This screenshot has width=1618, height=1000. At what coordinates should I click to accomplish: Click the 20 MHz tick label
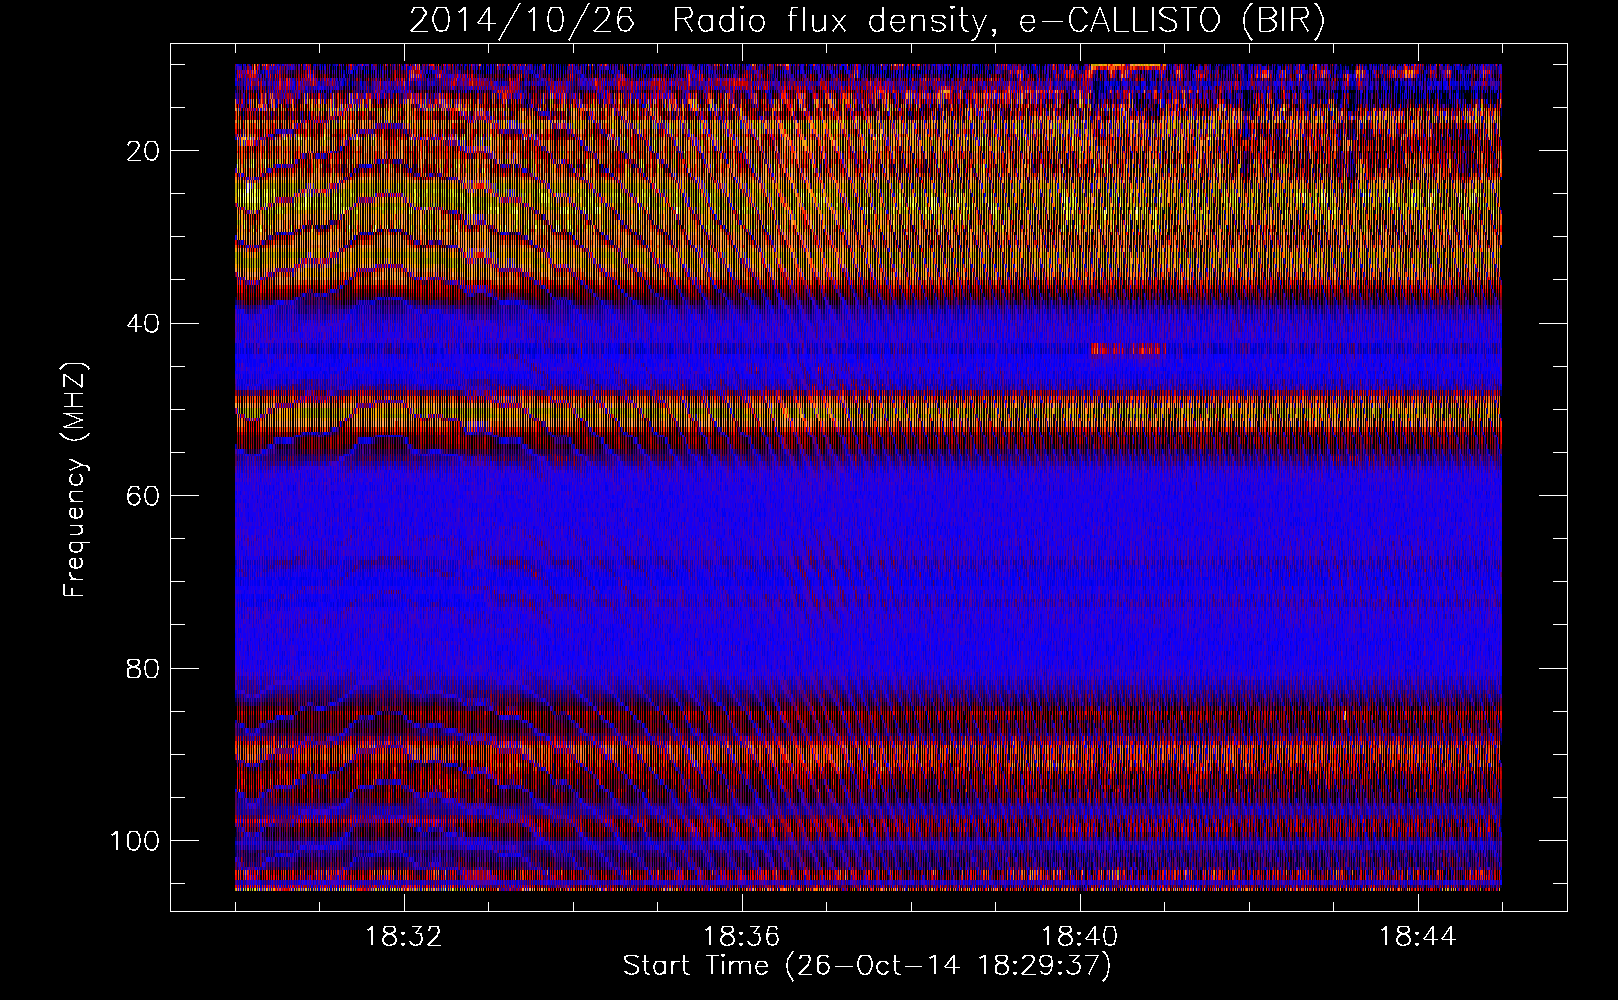click(144, 151)
